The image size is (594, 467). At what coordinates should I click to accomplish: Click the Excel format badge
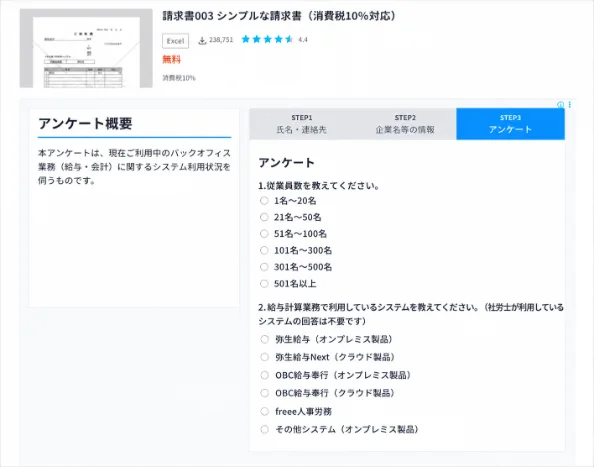175,41
